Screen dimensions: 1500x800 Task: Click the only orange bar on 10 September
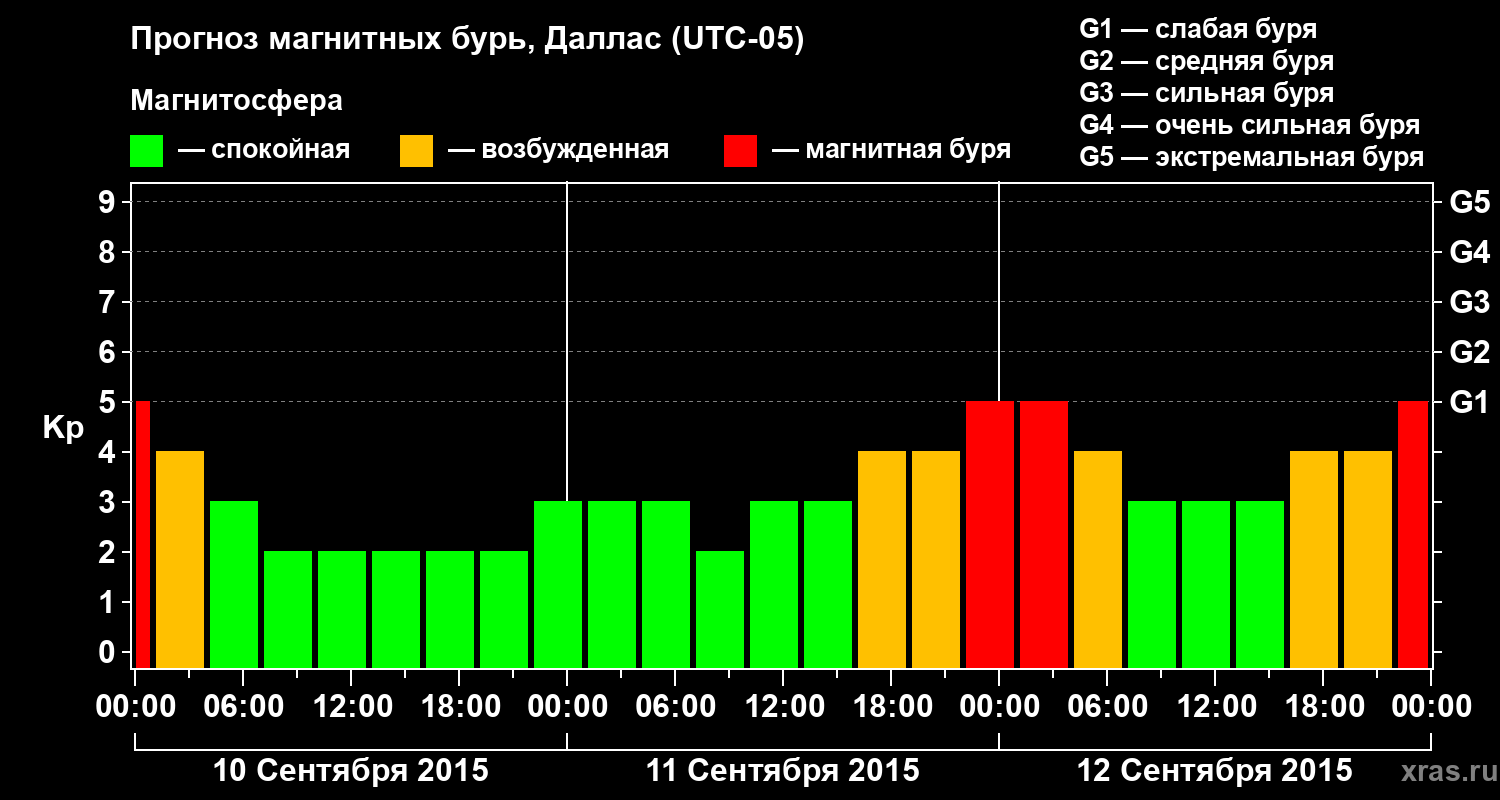tap(180, 559)
